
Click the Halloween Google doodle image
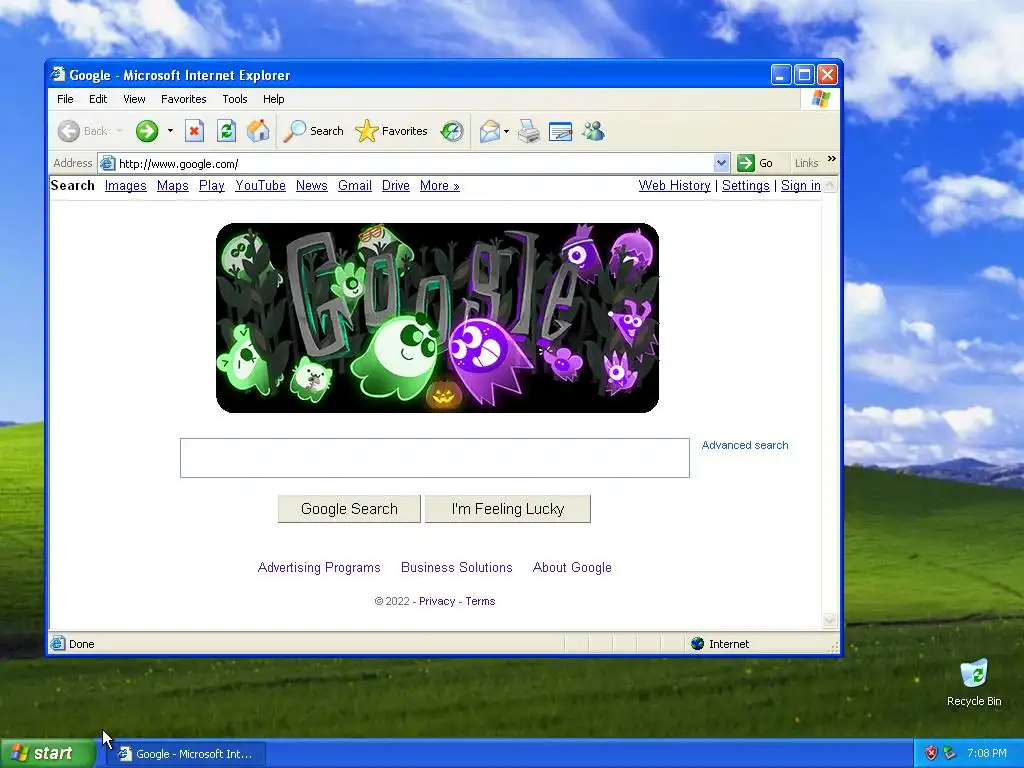438,318
